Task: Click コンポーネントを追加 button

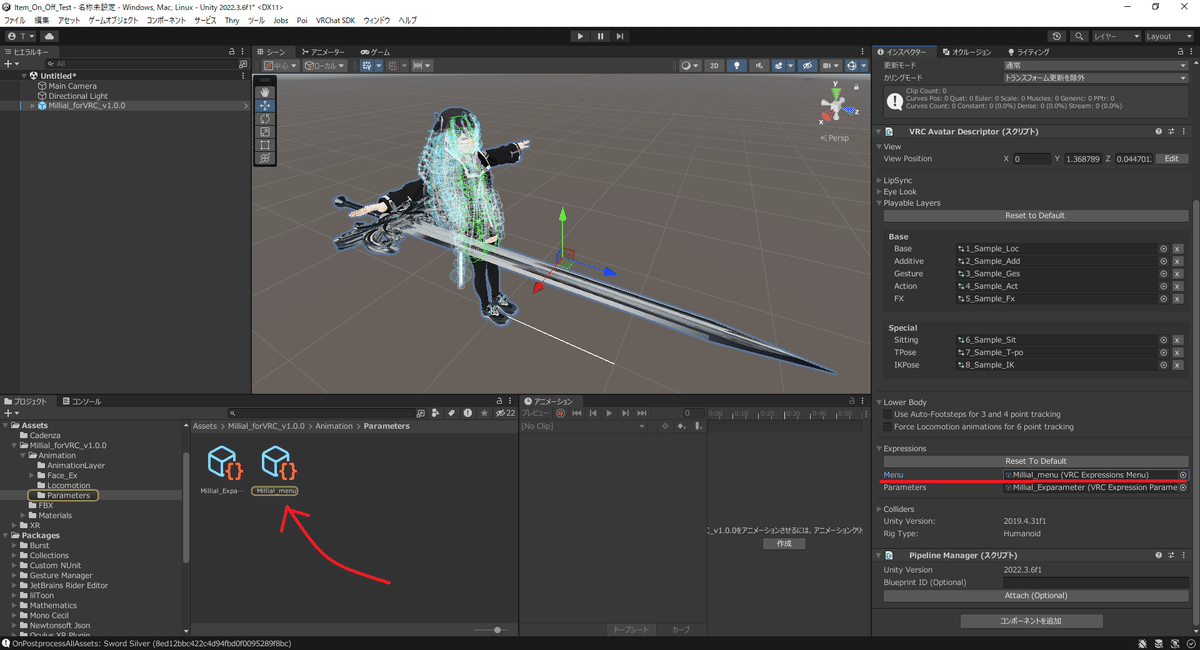Action: (x=1031, y=621)
